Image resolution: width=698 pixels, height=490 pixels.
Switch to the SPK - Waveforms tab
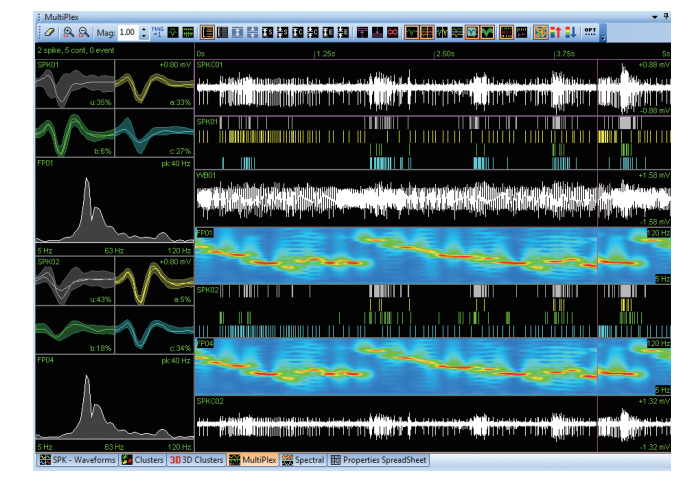click(77, 460)
